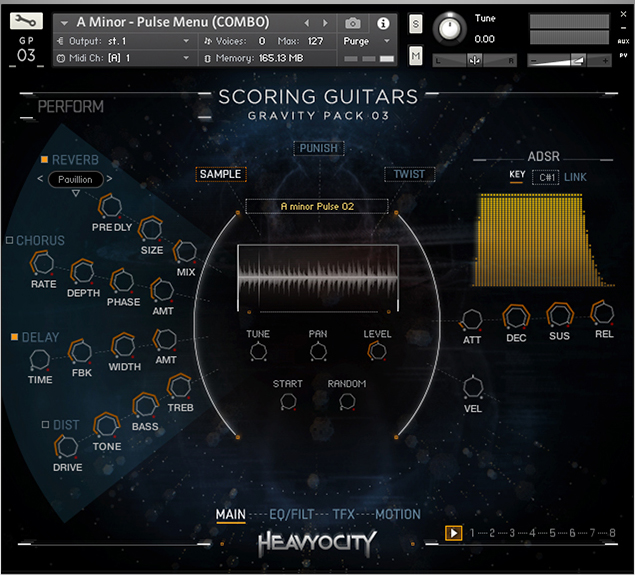
Task: Solo the instrument with S button
Action: coord(416,24)
